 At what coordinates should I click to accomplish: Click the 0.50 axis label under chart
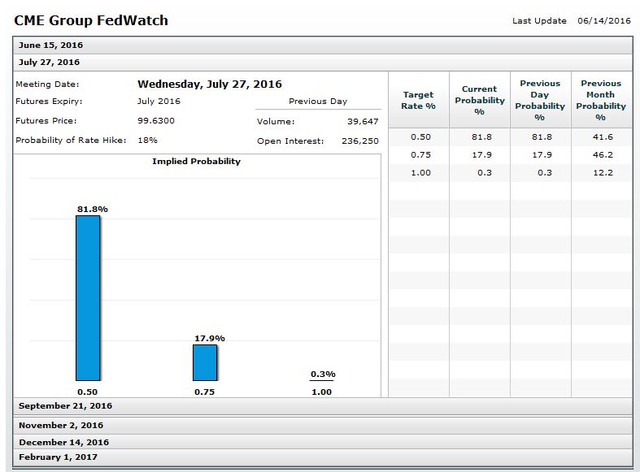[87, 392]
